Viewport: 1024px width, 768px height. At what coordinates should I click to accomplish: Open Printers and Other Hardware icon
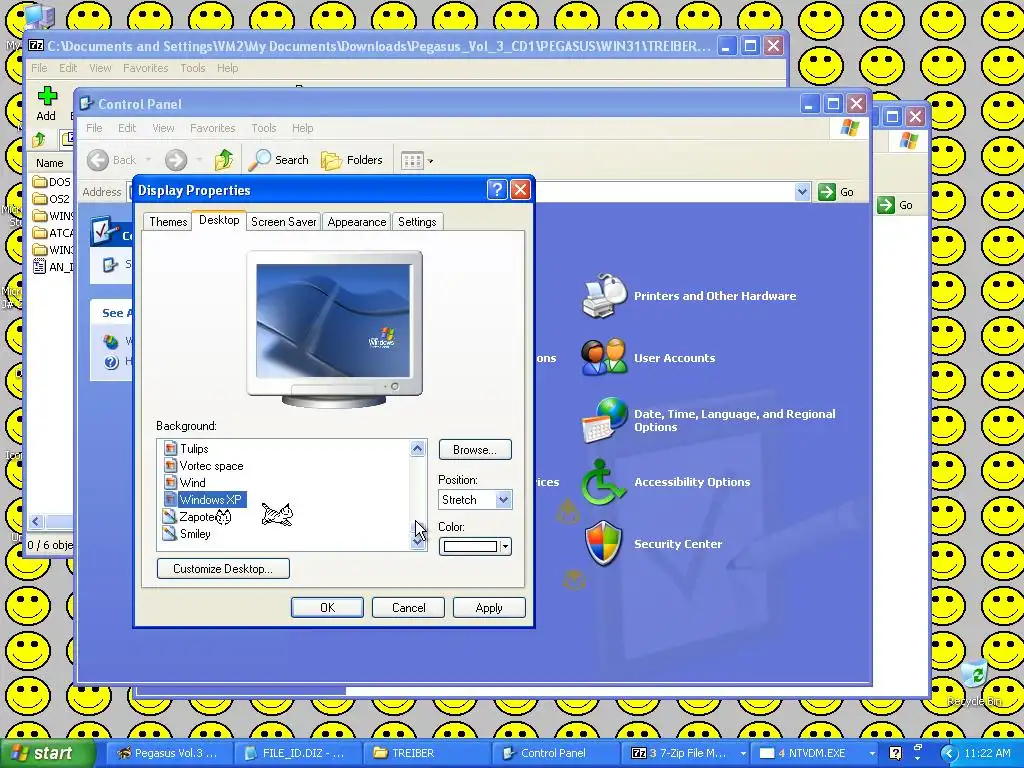coord(604,296)
